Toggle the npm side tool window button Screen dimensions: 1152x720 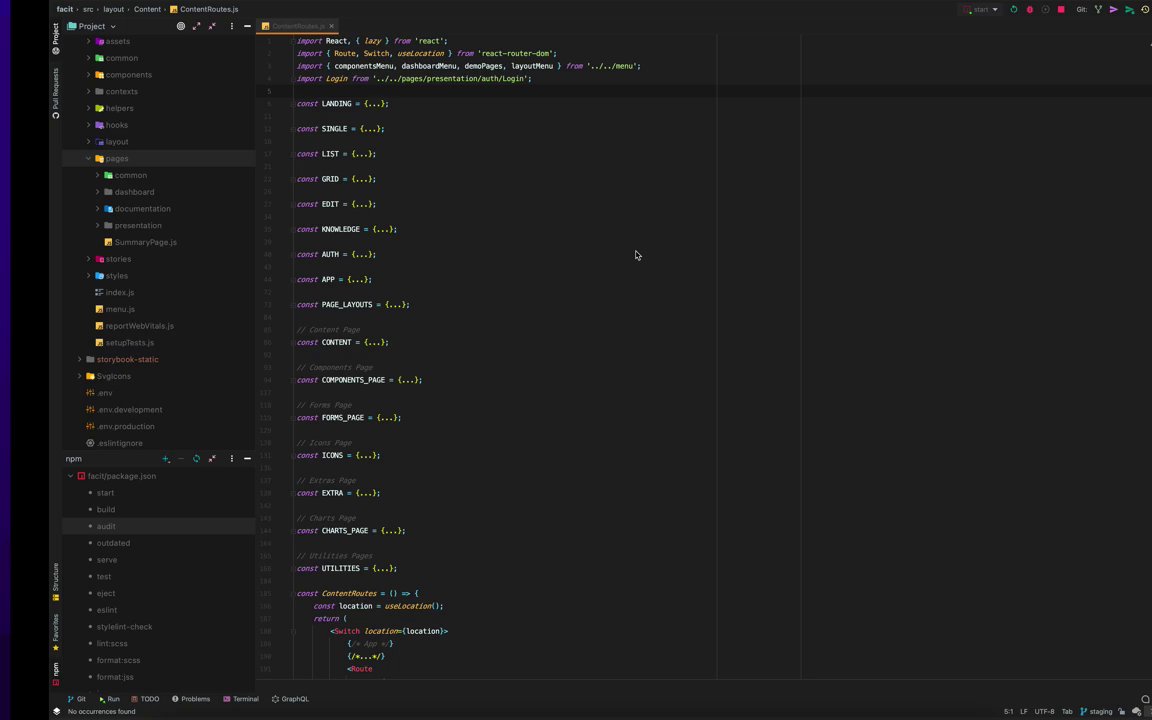pyautogui.click(x=55, y=674)
